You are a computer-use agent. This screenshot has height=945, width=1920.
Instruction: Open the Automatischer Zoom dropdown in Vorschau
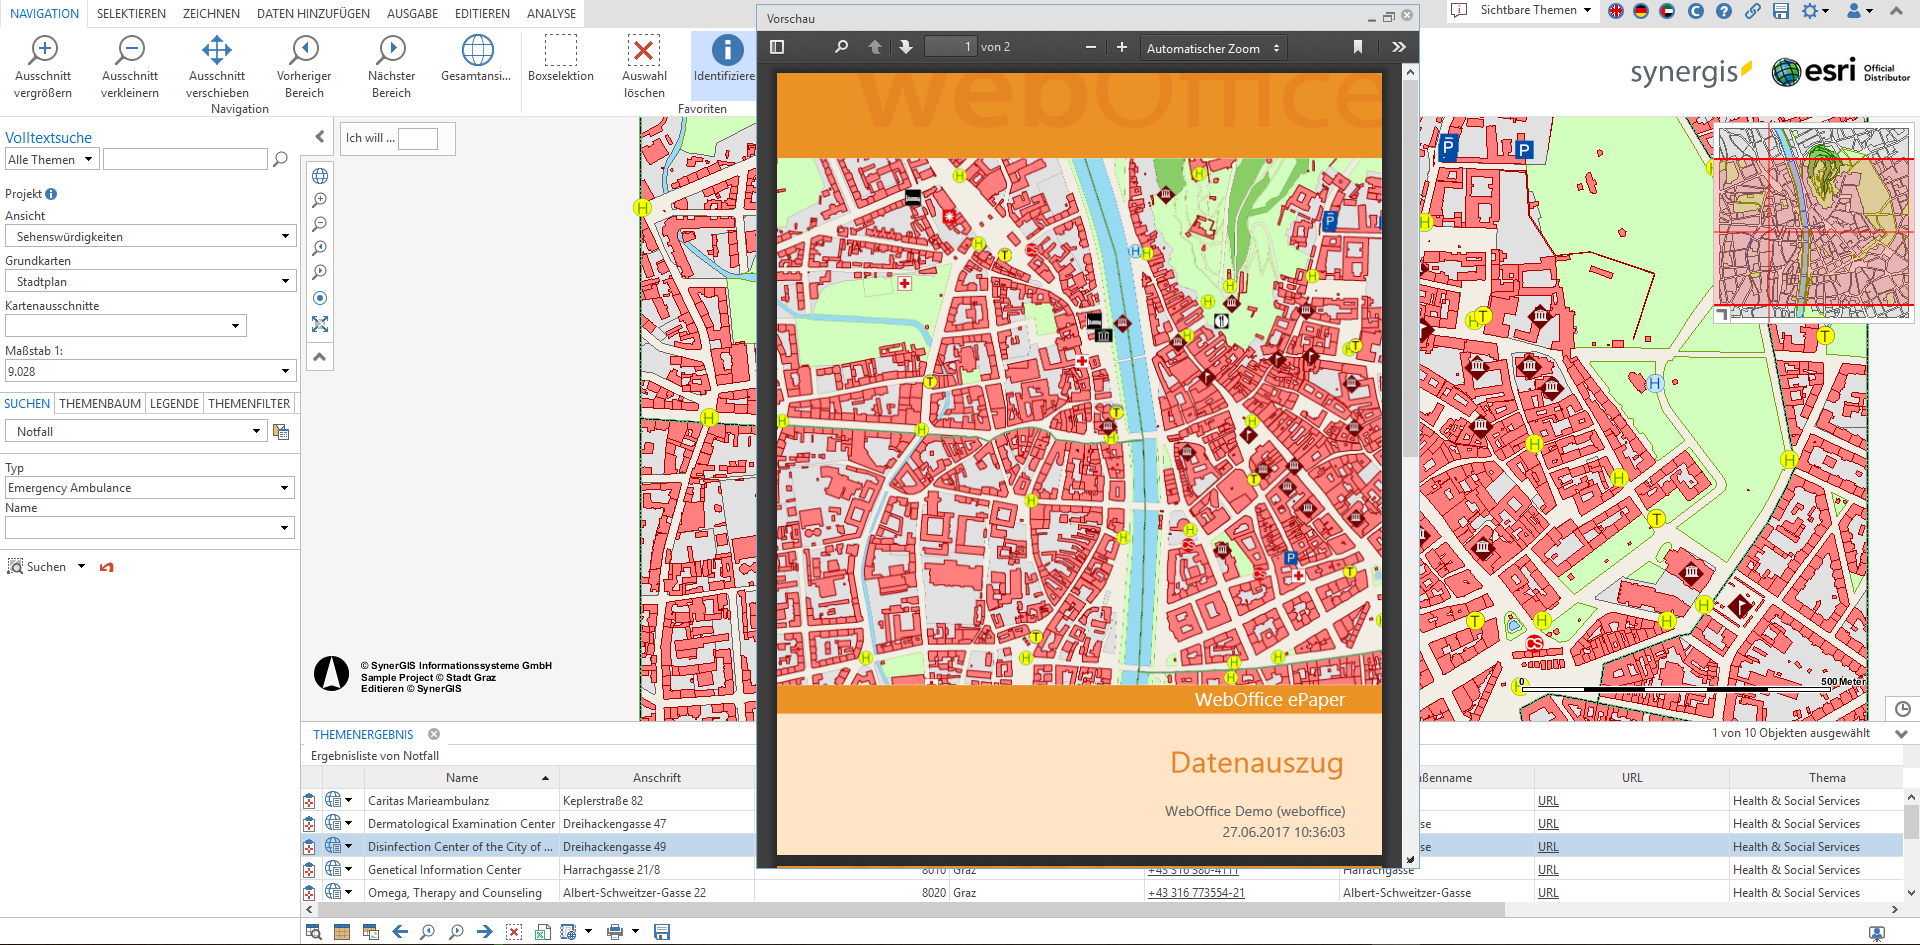[1212, 46]
